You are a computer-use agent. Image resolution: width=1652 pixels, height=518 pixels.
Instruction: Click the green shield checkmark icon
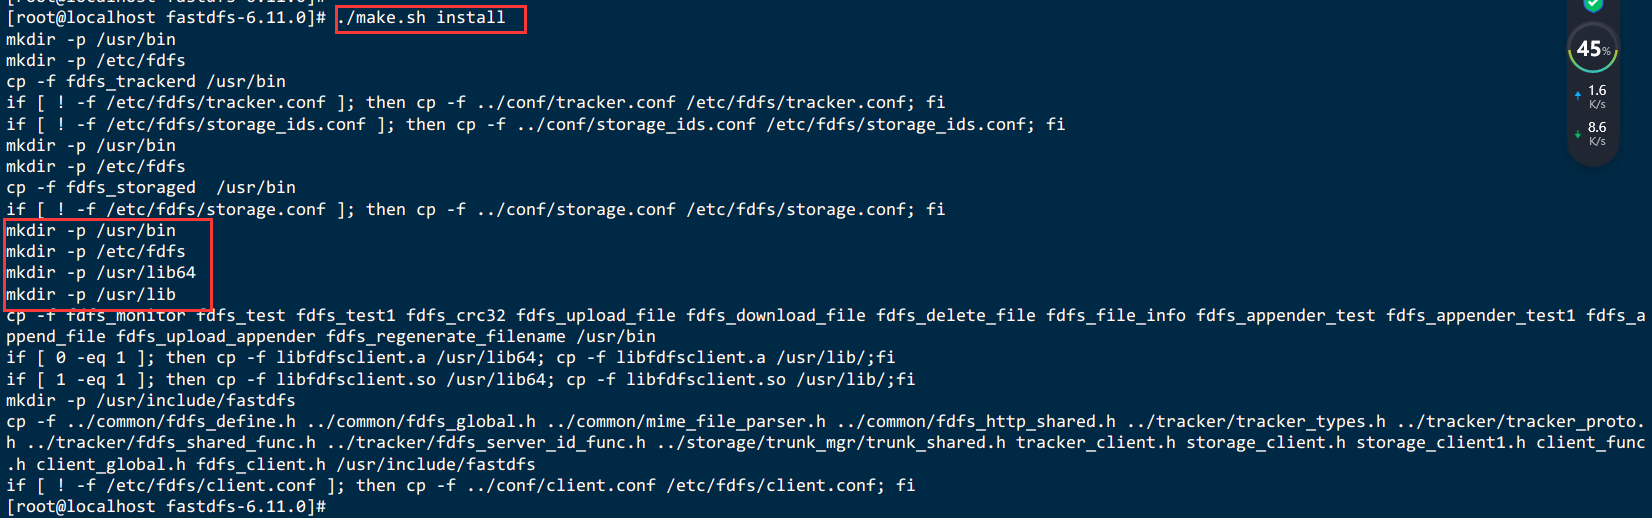1593,5
